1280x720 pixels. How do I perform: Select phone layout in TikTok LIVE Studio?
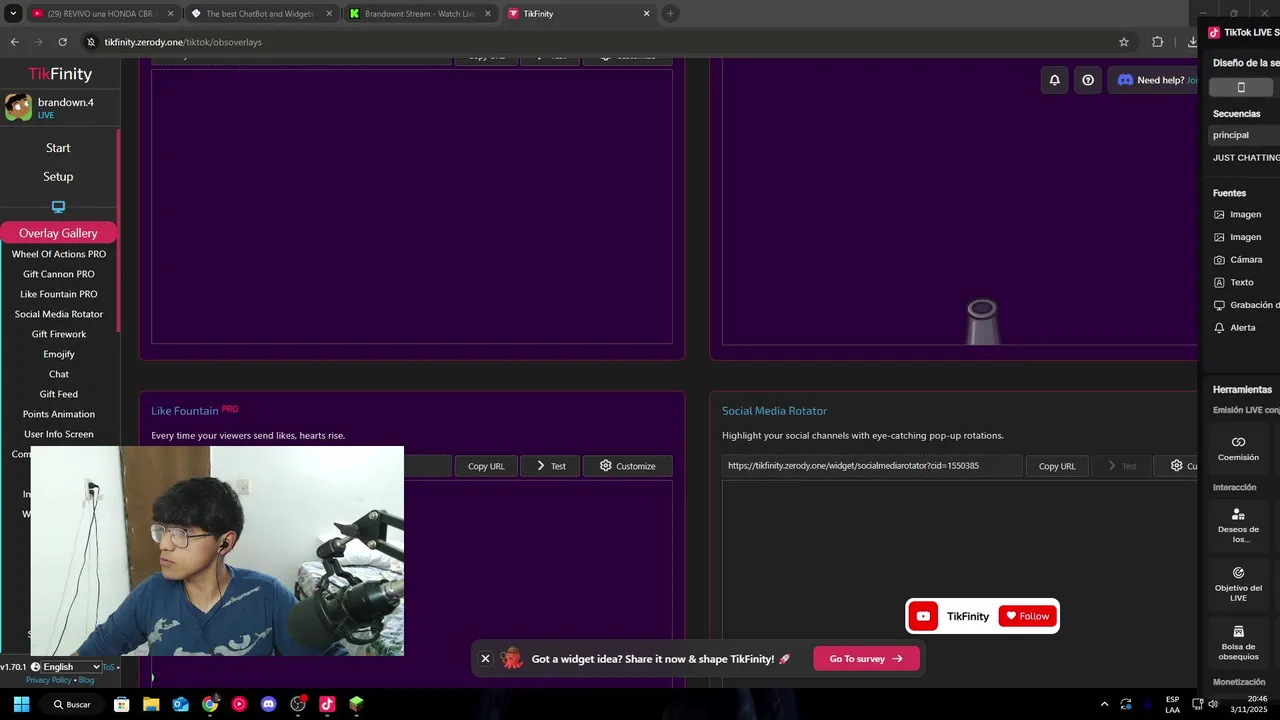(1241, 87)
